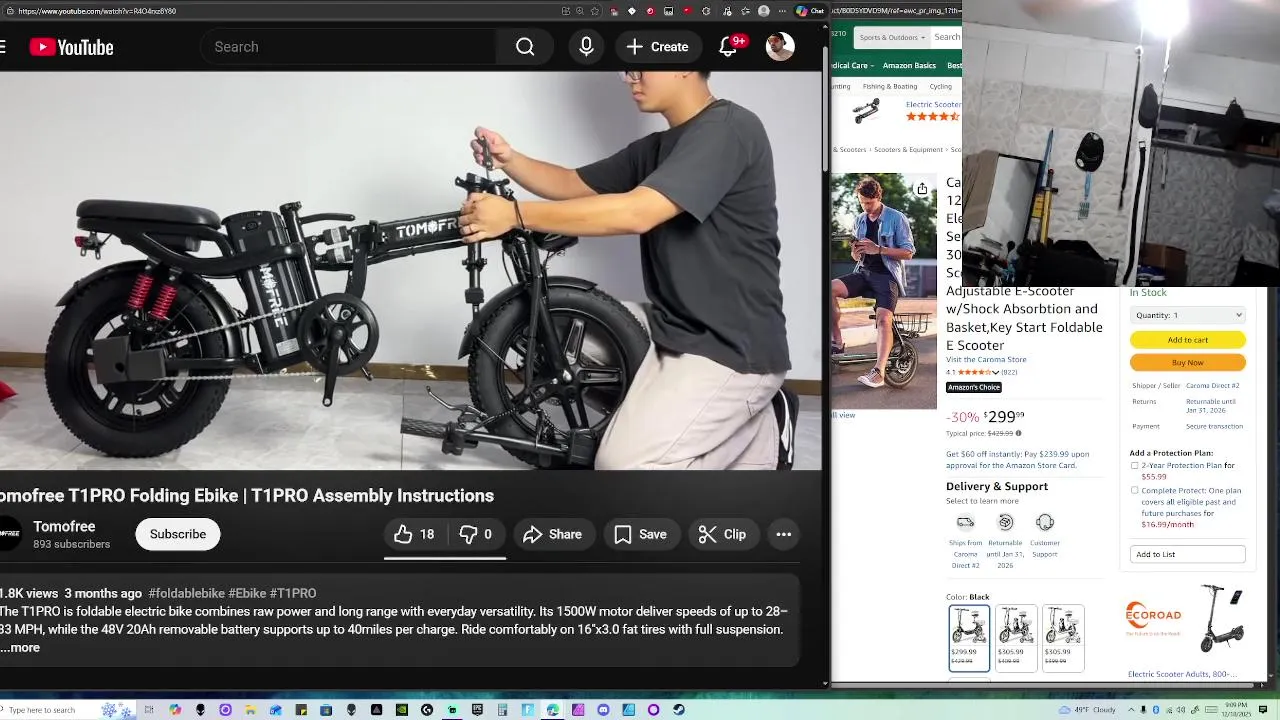Open Sports & Outdoors search category dropdown
The height and width of the screenshot is (720, 1280).
coord(891,37)
